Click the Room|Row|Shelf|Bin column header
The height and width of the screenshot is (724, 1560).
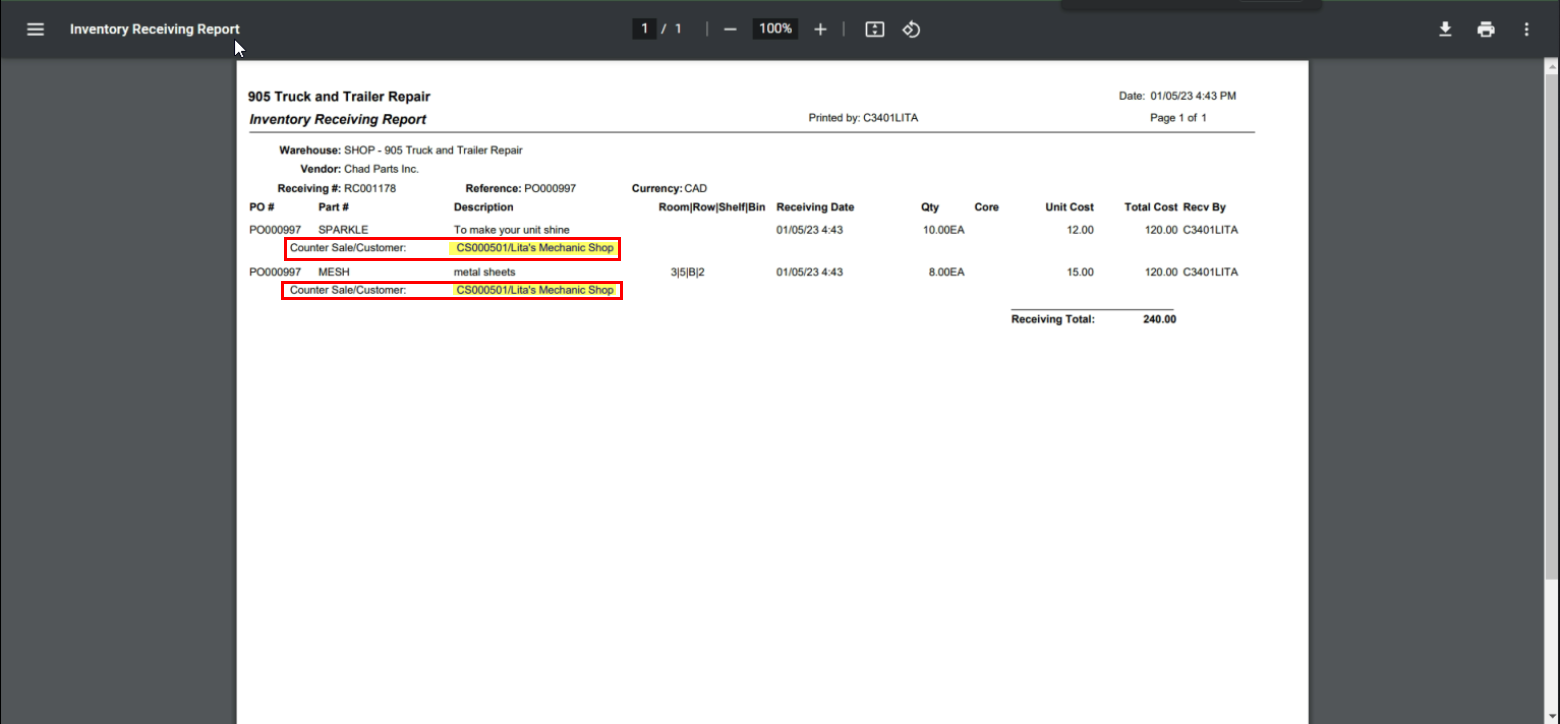[712, 207]
